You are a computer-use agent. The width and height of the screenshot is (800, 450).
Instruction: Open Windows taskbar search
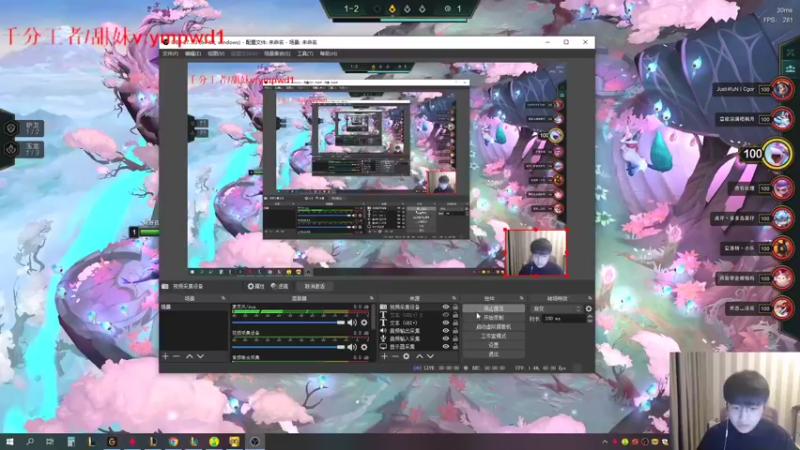(x=30, y=441)
